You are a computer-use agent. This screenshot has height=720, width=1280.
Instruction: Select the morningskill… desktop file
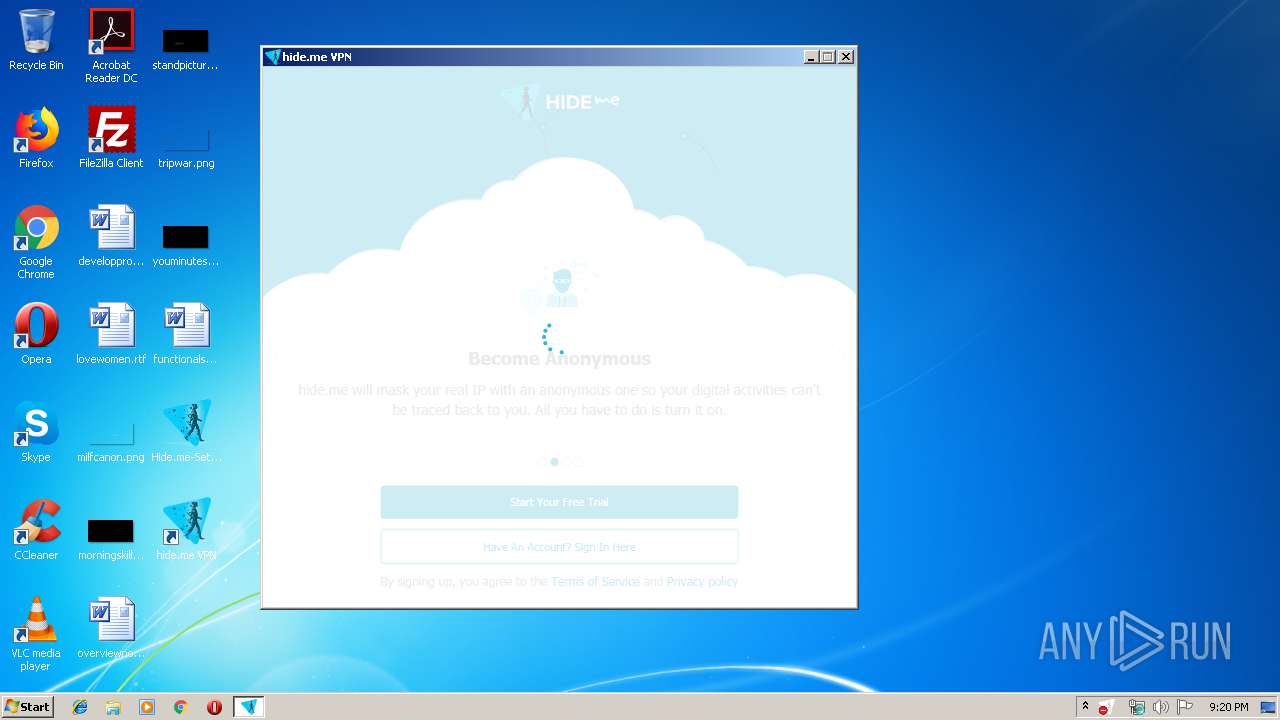tap(111, 538)
